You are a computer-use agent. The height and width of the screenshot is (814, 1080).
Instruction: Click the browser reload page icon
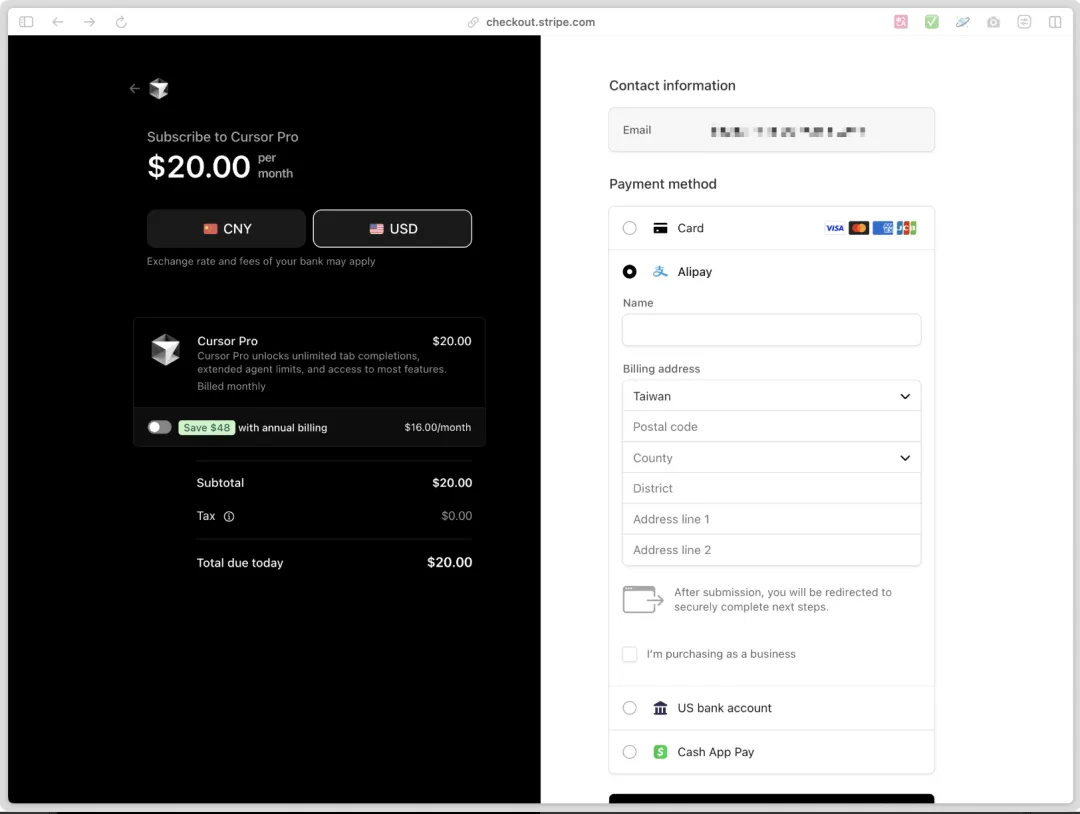(121, 22)
